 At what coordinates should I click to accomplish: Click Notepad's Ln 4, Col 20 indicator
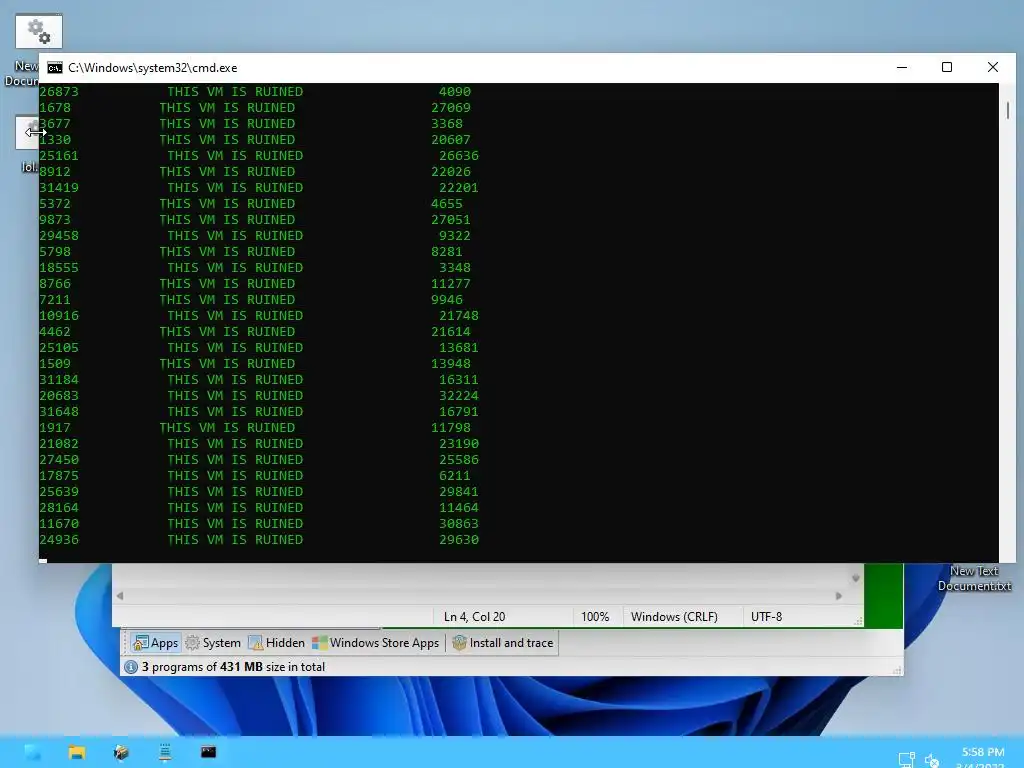(x=474, y=616)
